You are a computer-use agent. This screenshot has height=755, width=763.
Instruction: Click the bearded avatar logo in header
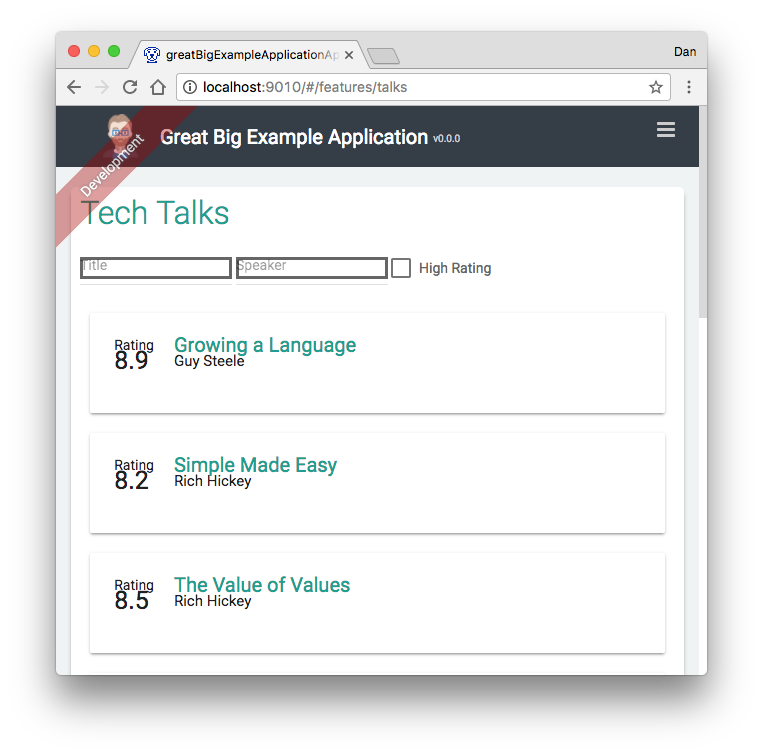click(x=120, y=136)
